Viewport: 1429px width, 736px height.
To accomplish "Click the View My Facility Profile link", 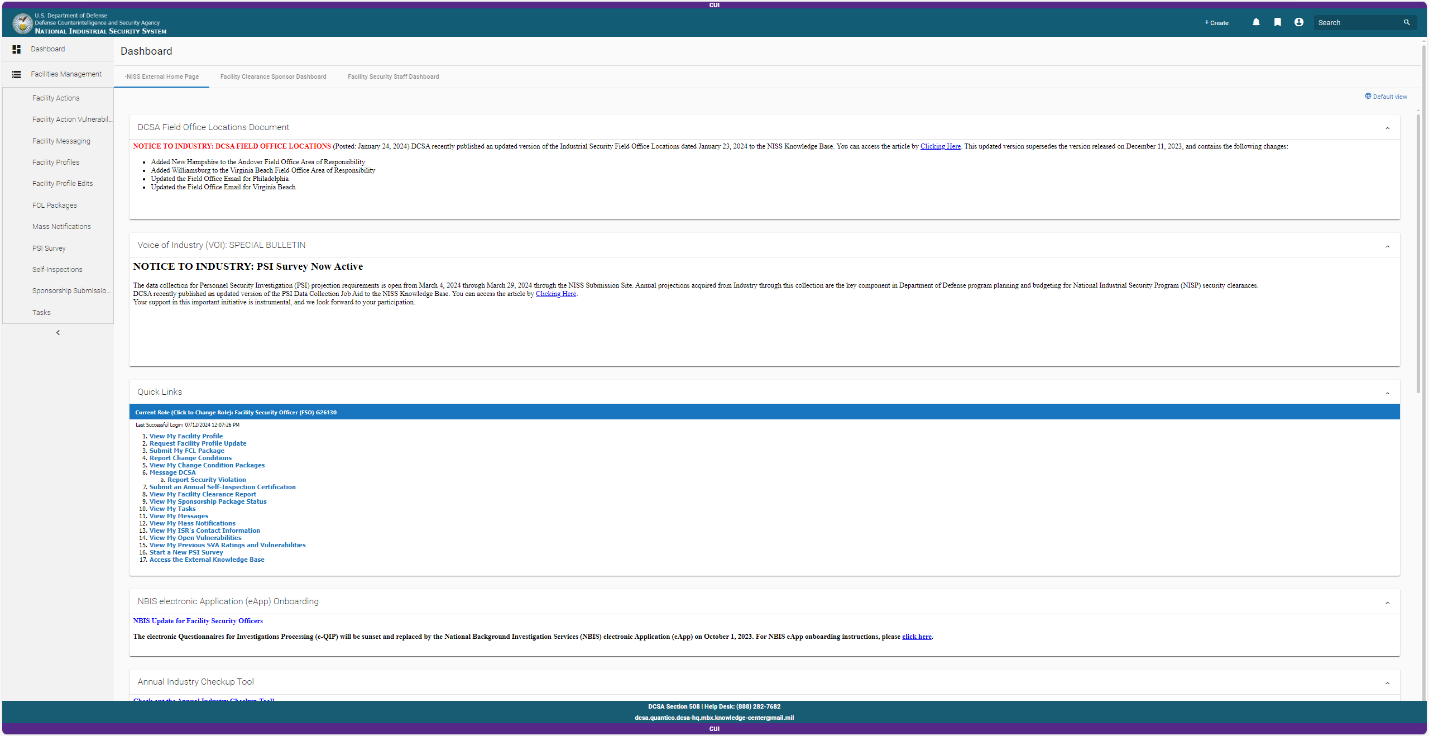I will click(186, 436).
